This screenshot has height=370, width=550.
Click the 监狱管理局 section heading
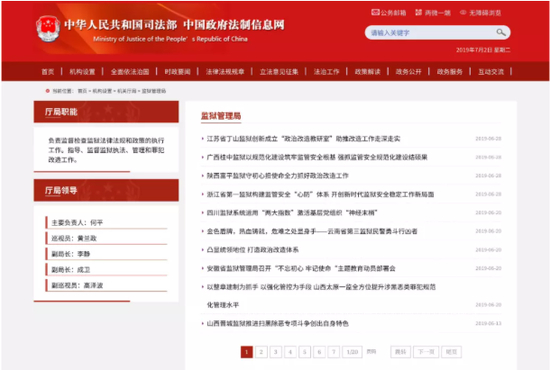[x=221, y=116]
